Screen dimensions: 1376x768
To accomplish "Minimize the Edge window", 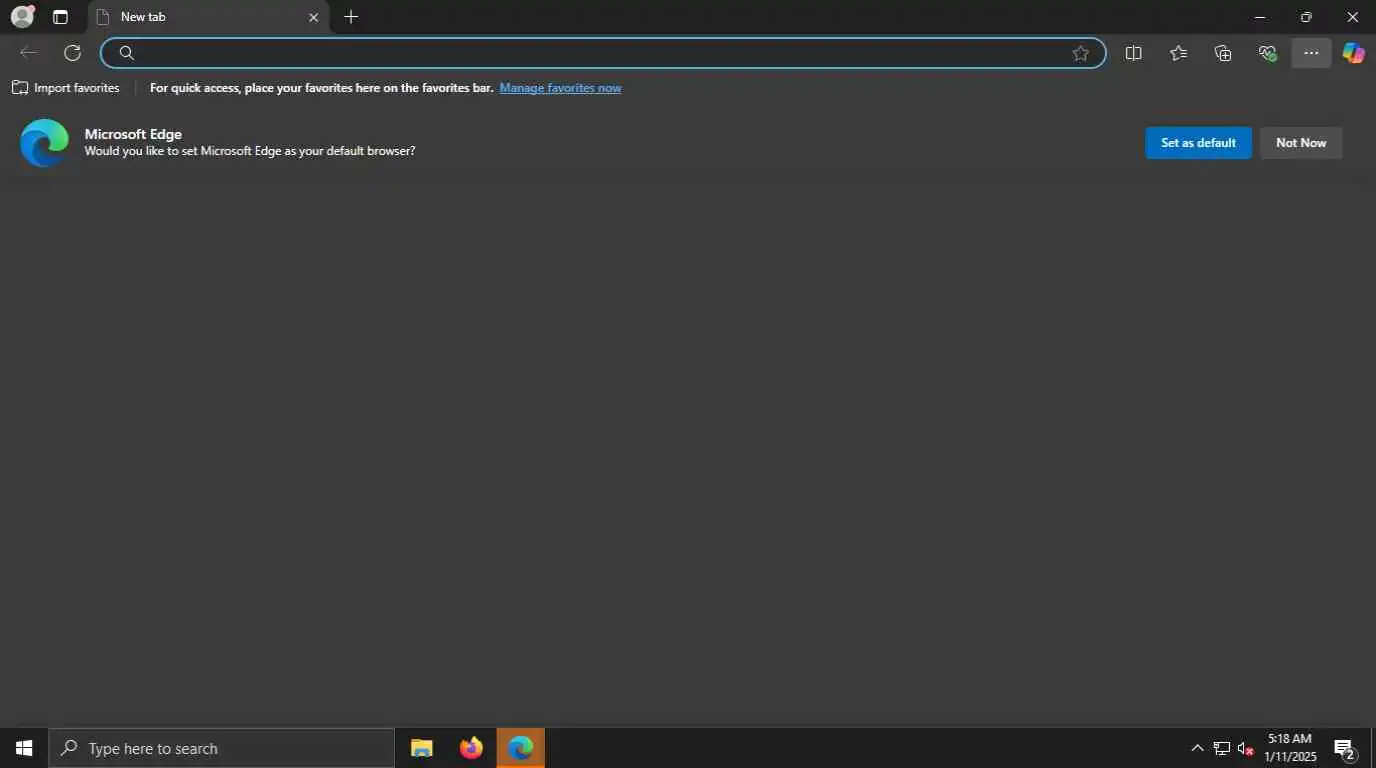I will coord(1260,17).
